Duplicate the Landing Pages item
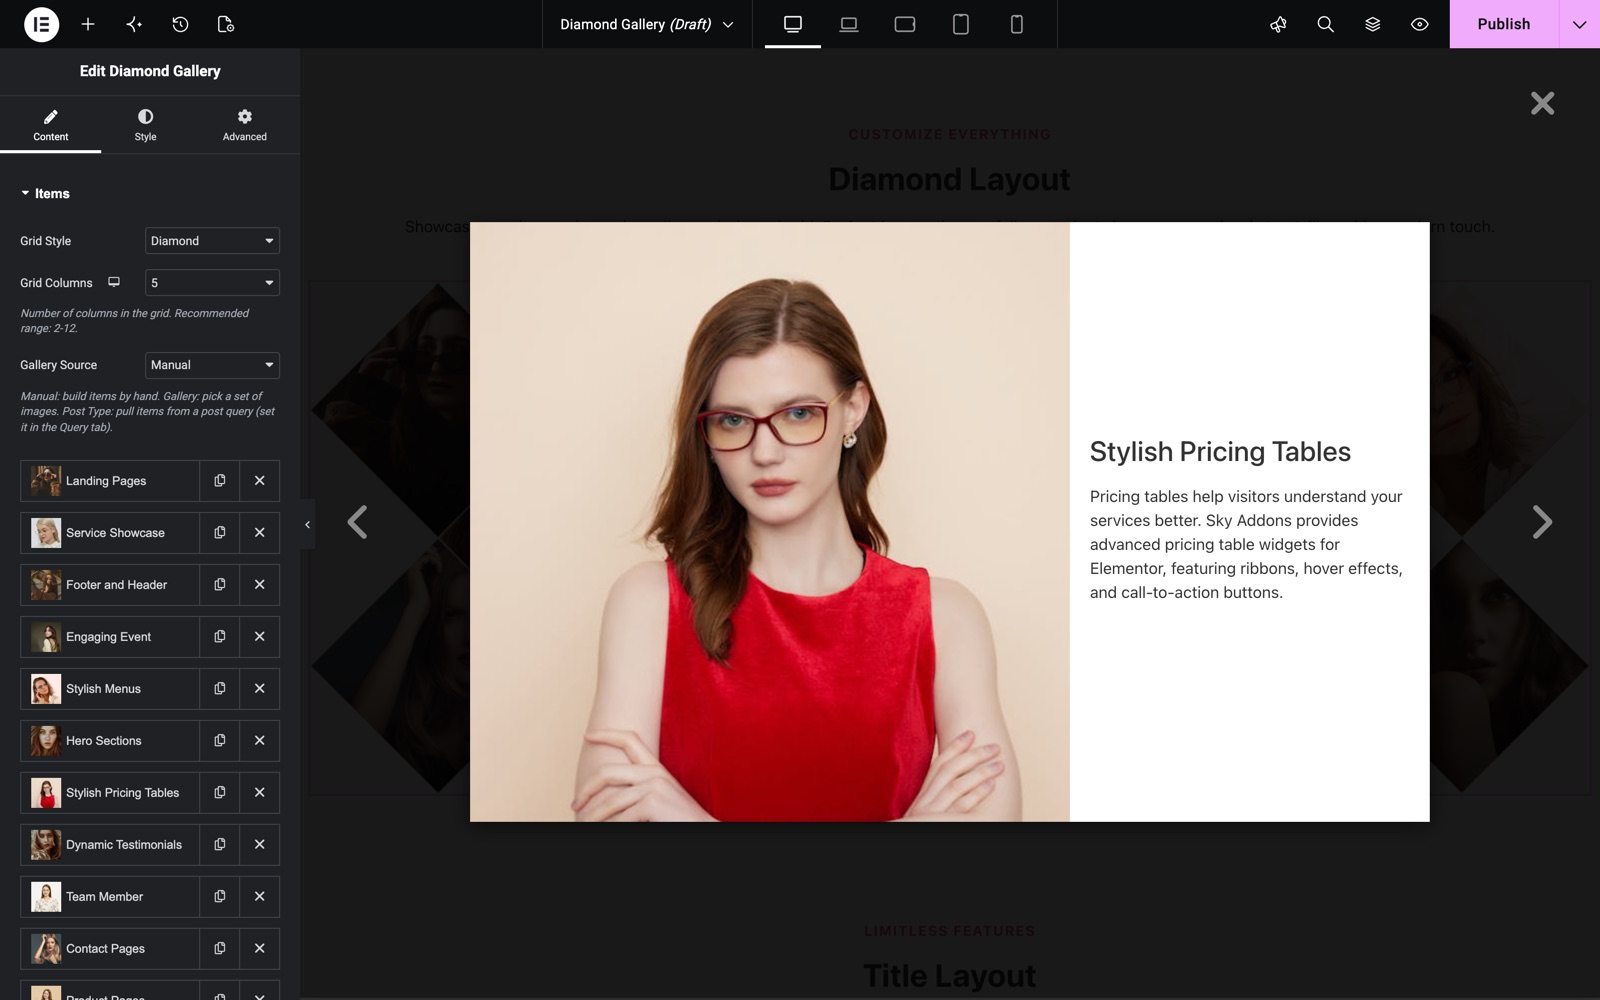Screen dimensions: 1600x1000 click(220, 481)
